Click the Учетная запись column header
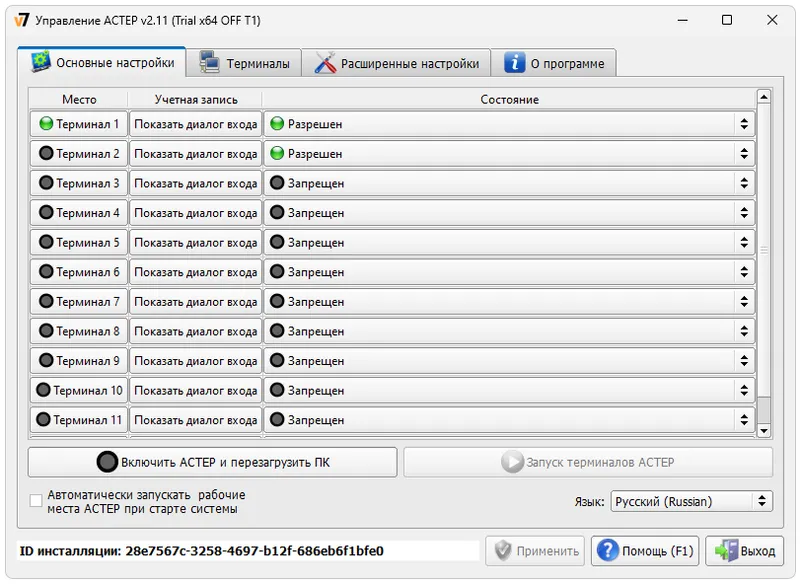This screenshot has height=585, width=800. [196, 99]
